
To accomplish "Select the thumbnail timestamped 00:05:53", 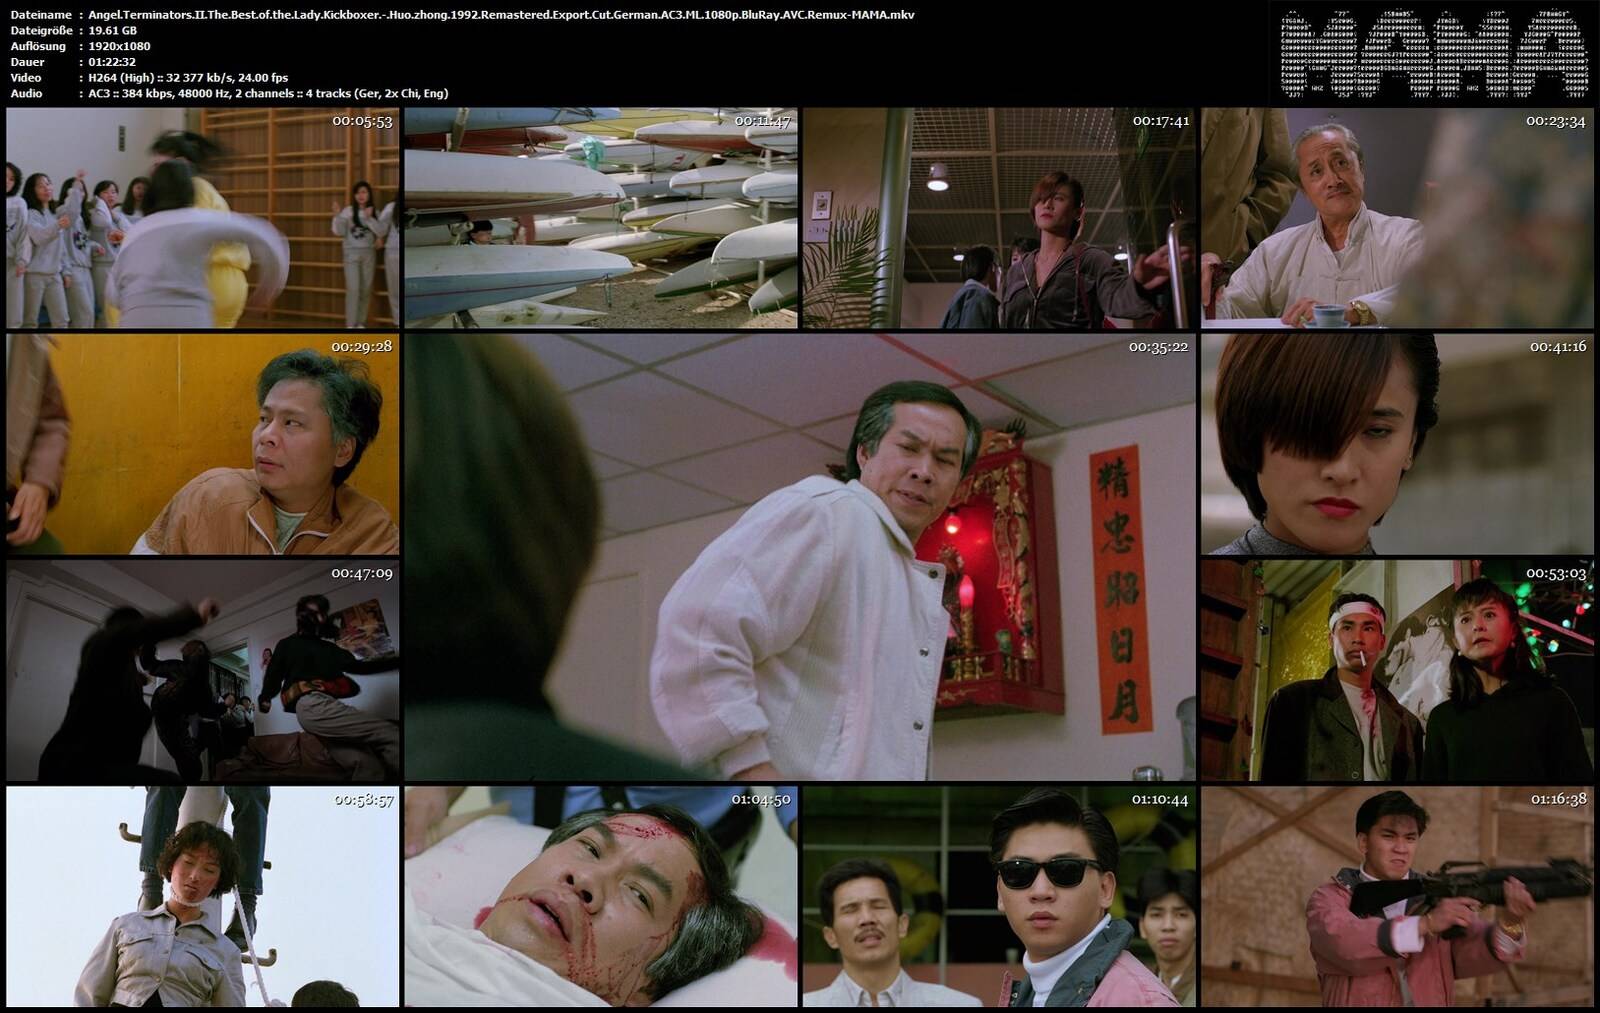I will [202, 218].
